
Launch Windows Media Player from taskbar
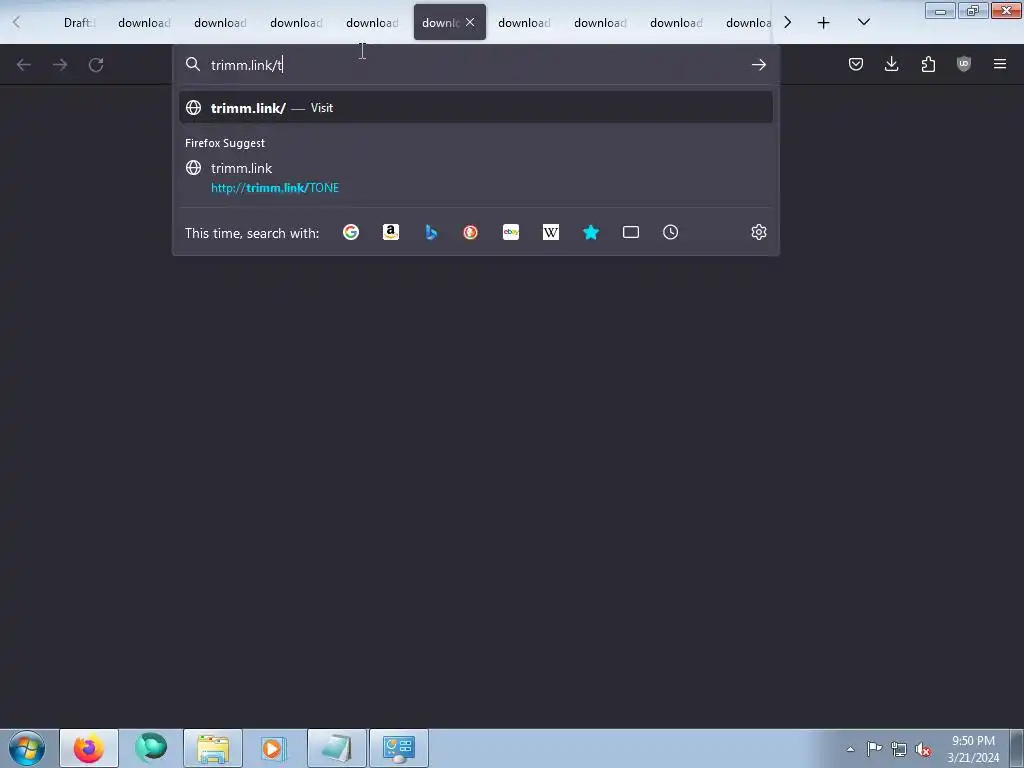[x=273, y=748]
